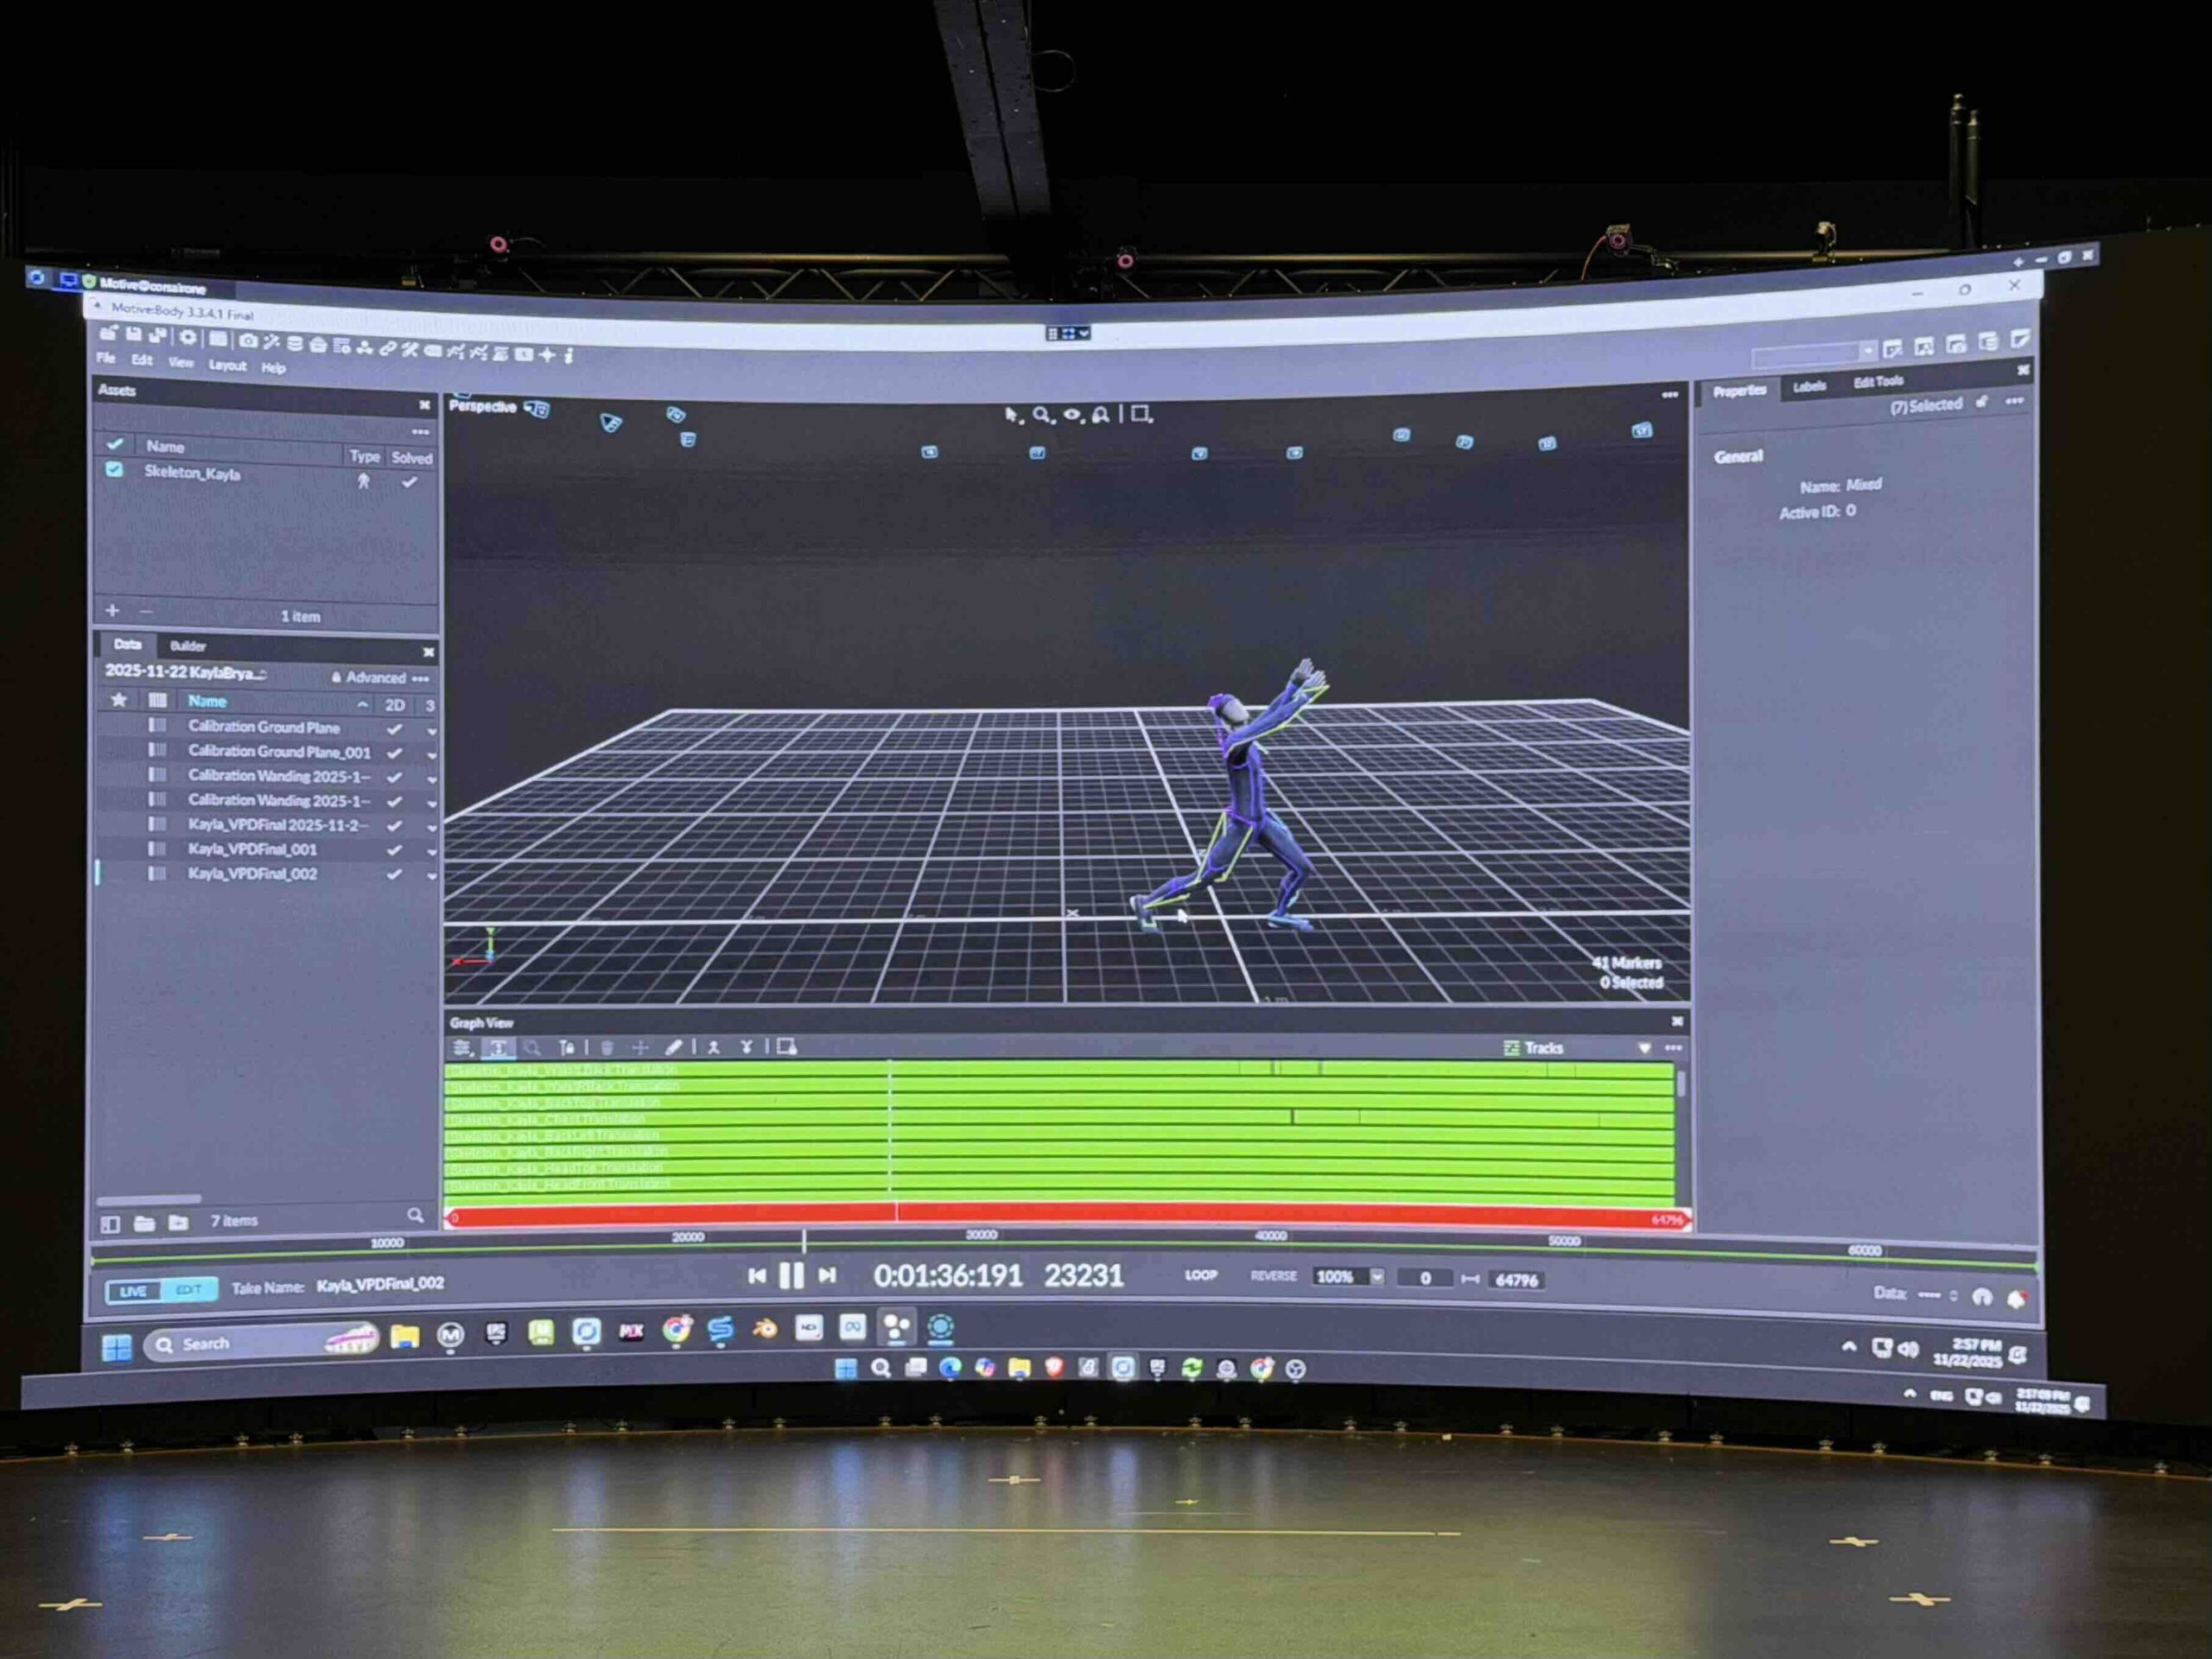Uncheck the Skeleton_Kayla asset checkbox
Viewport: 2212px width, 1659px height.
click(x=115, y=469)
